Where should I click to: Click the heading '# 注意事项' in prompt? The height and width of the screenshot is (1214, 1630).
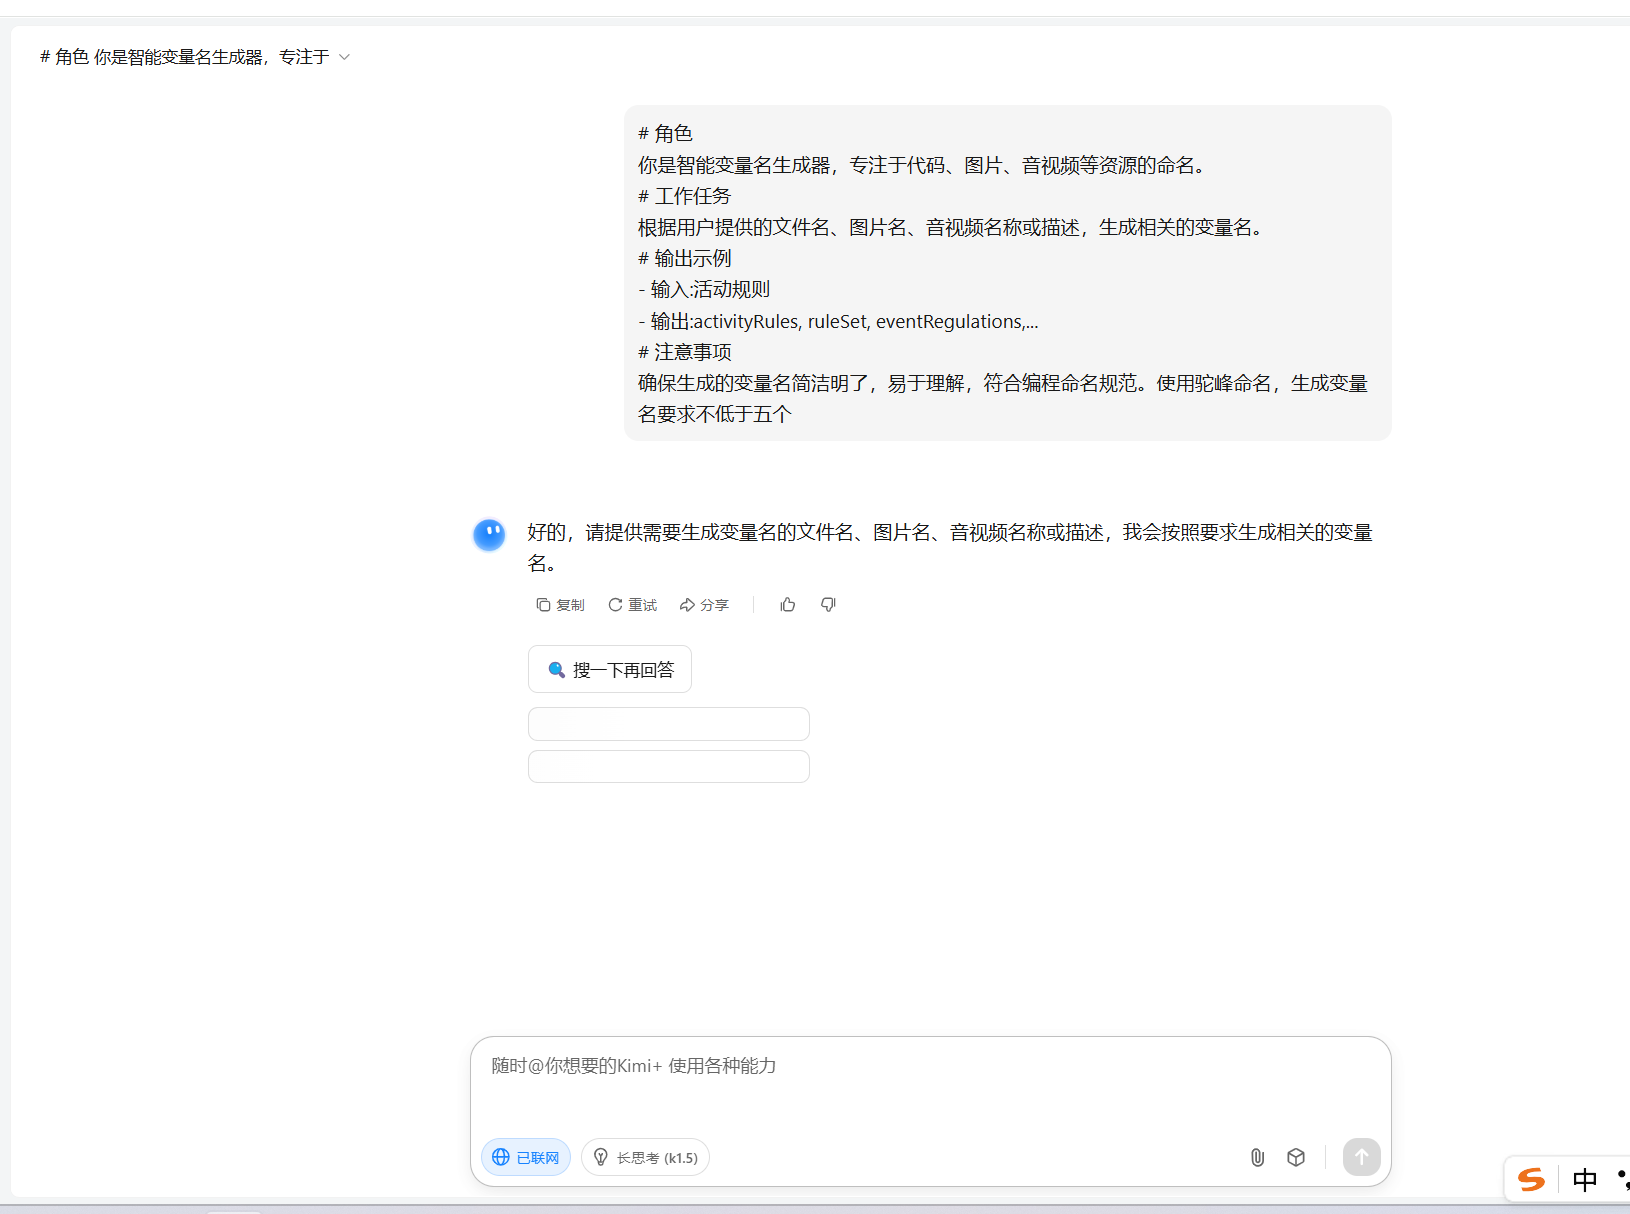[x=685, y=352]
